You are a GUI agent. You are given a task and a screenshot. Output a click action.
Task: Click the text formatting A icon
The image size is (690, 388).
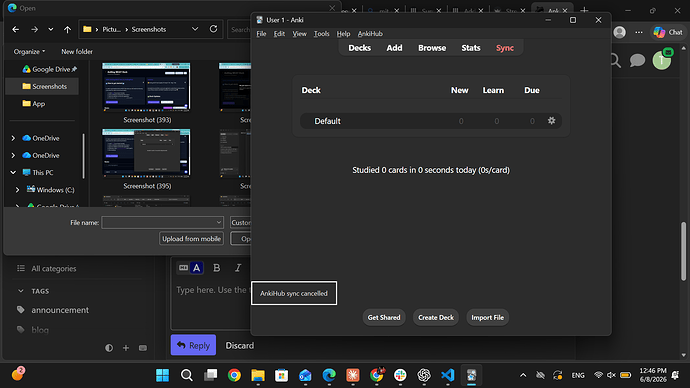tap(197, 267)
